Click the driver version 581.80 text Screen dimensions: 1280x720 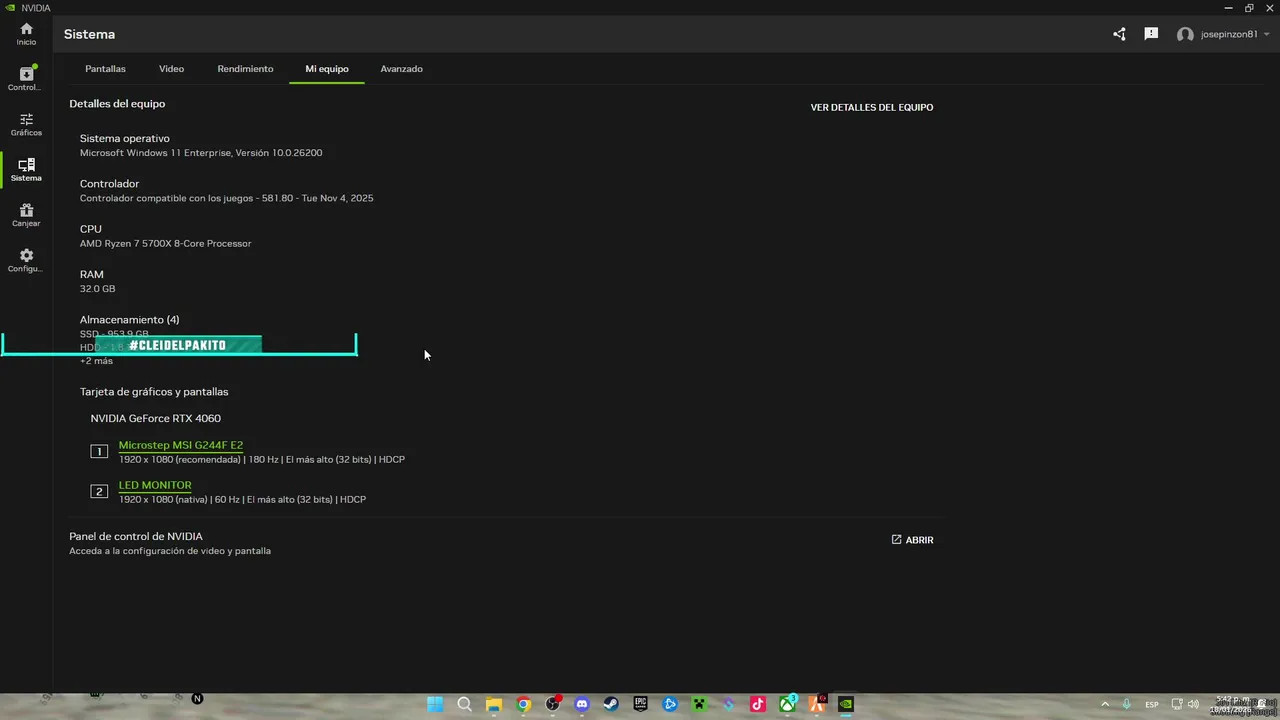click(x=226, y=198)
